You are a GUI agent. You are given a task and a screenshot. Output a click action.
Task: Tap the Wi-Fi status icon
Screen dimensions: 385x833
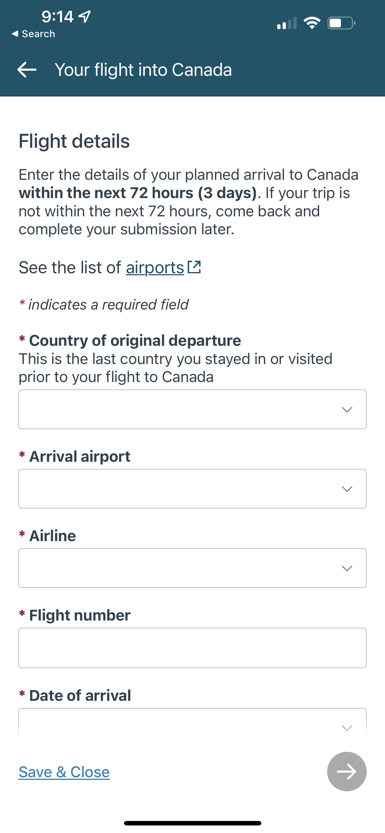pyautogui.click(x=312, y=23)
